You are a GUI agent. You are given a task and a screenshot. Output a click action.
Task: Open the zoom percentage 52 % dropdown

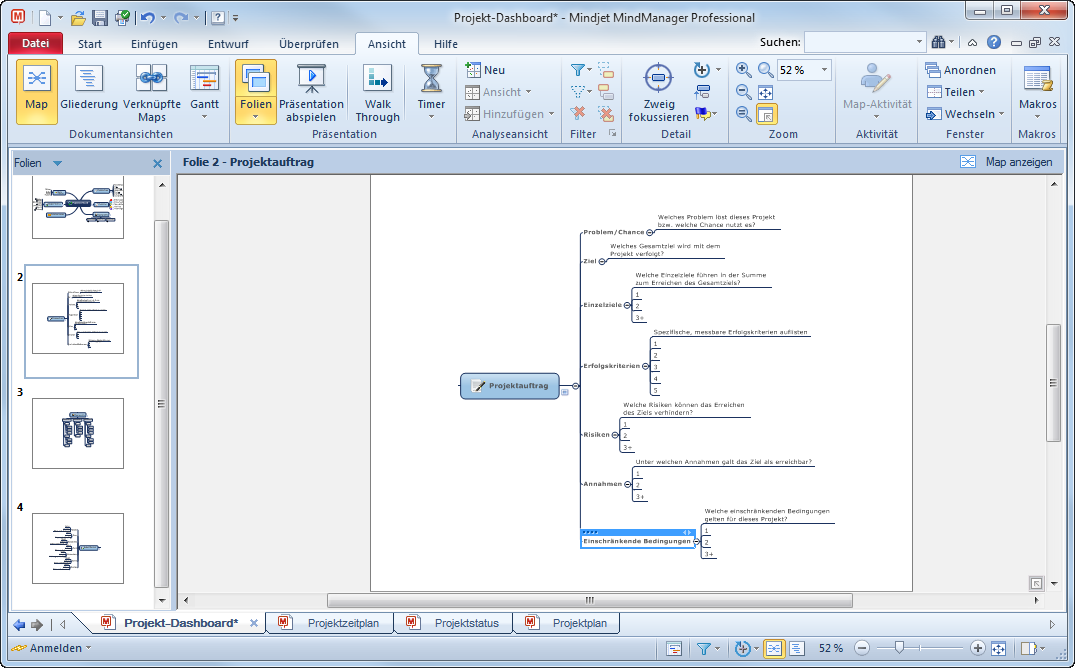[824, 70]
